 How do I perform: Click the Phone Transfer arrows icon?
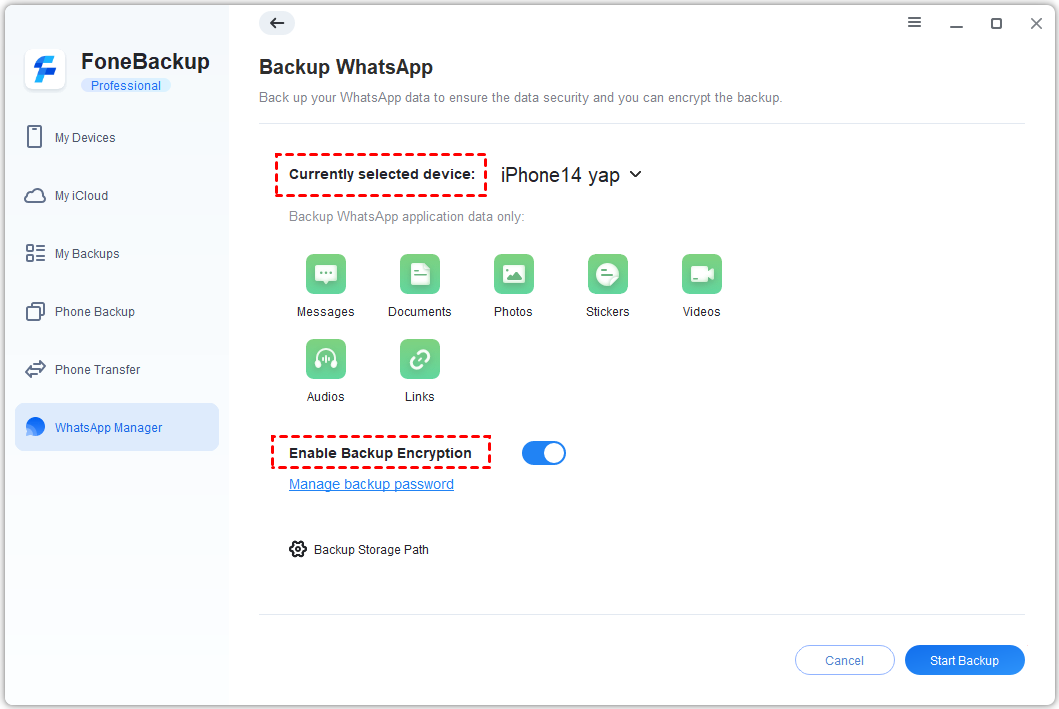click(x=35, y=369)
